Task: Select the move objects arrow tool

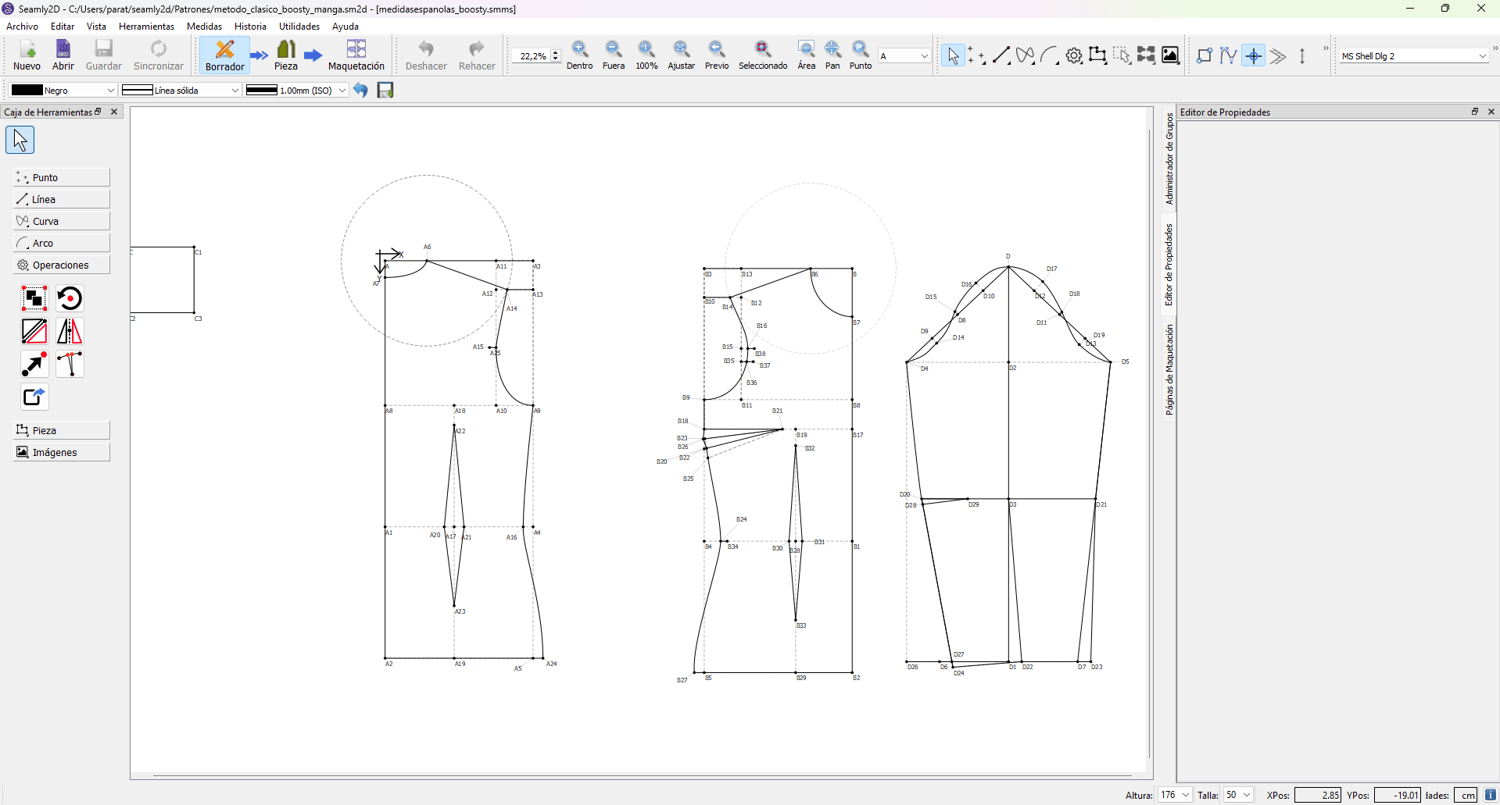Action: 34,364
